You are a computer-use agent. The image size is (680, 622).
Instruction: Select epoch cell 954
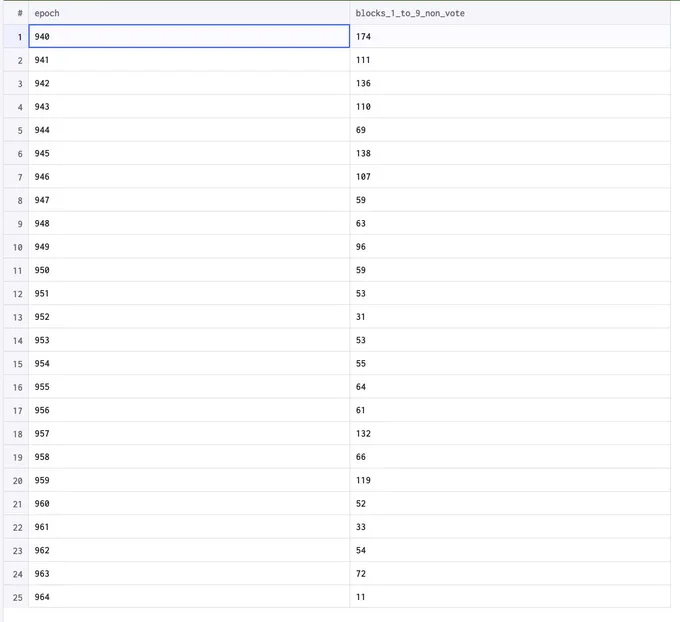tap(189, 363)
